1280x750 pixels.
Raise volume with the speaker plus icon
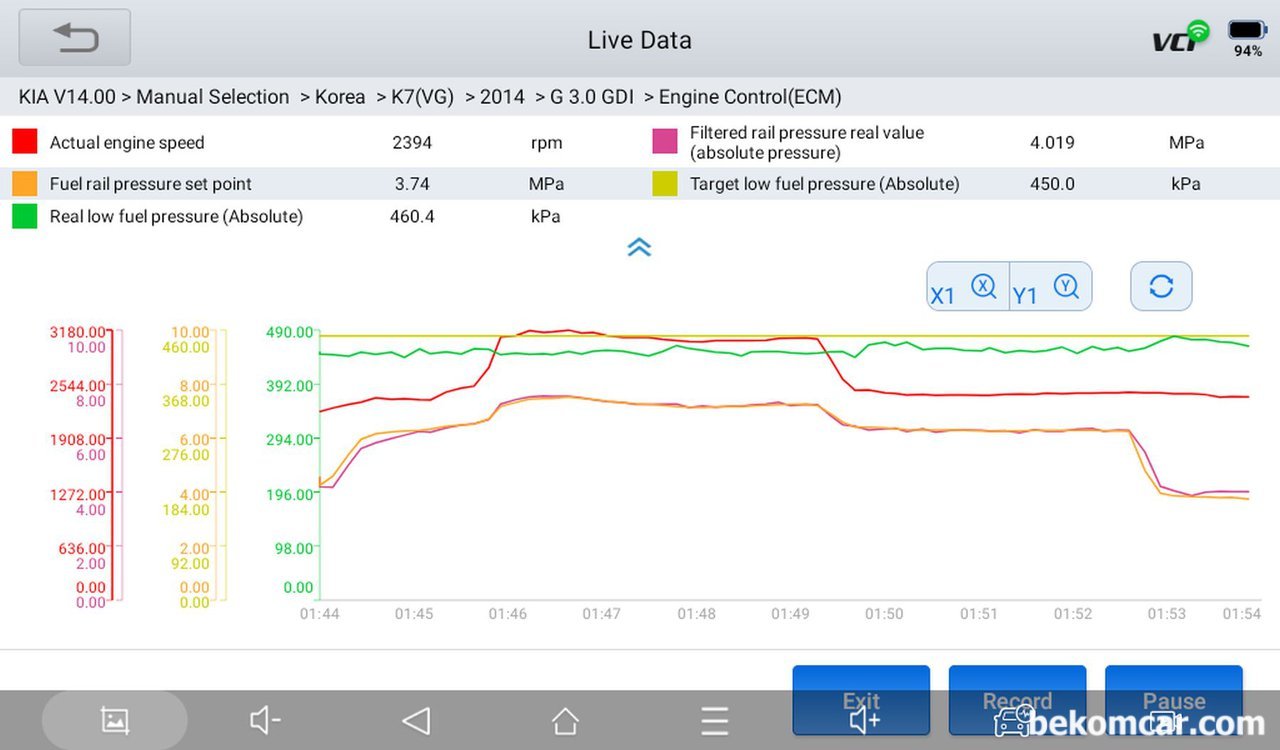[x=864, y=720]
